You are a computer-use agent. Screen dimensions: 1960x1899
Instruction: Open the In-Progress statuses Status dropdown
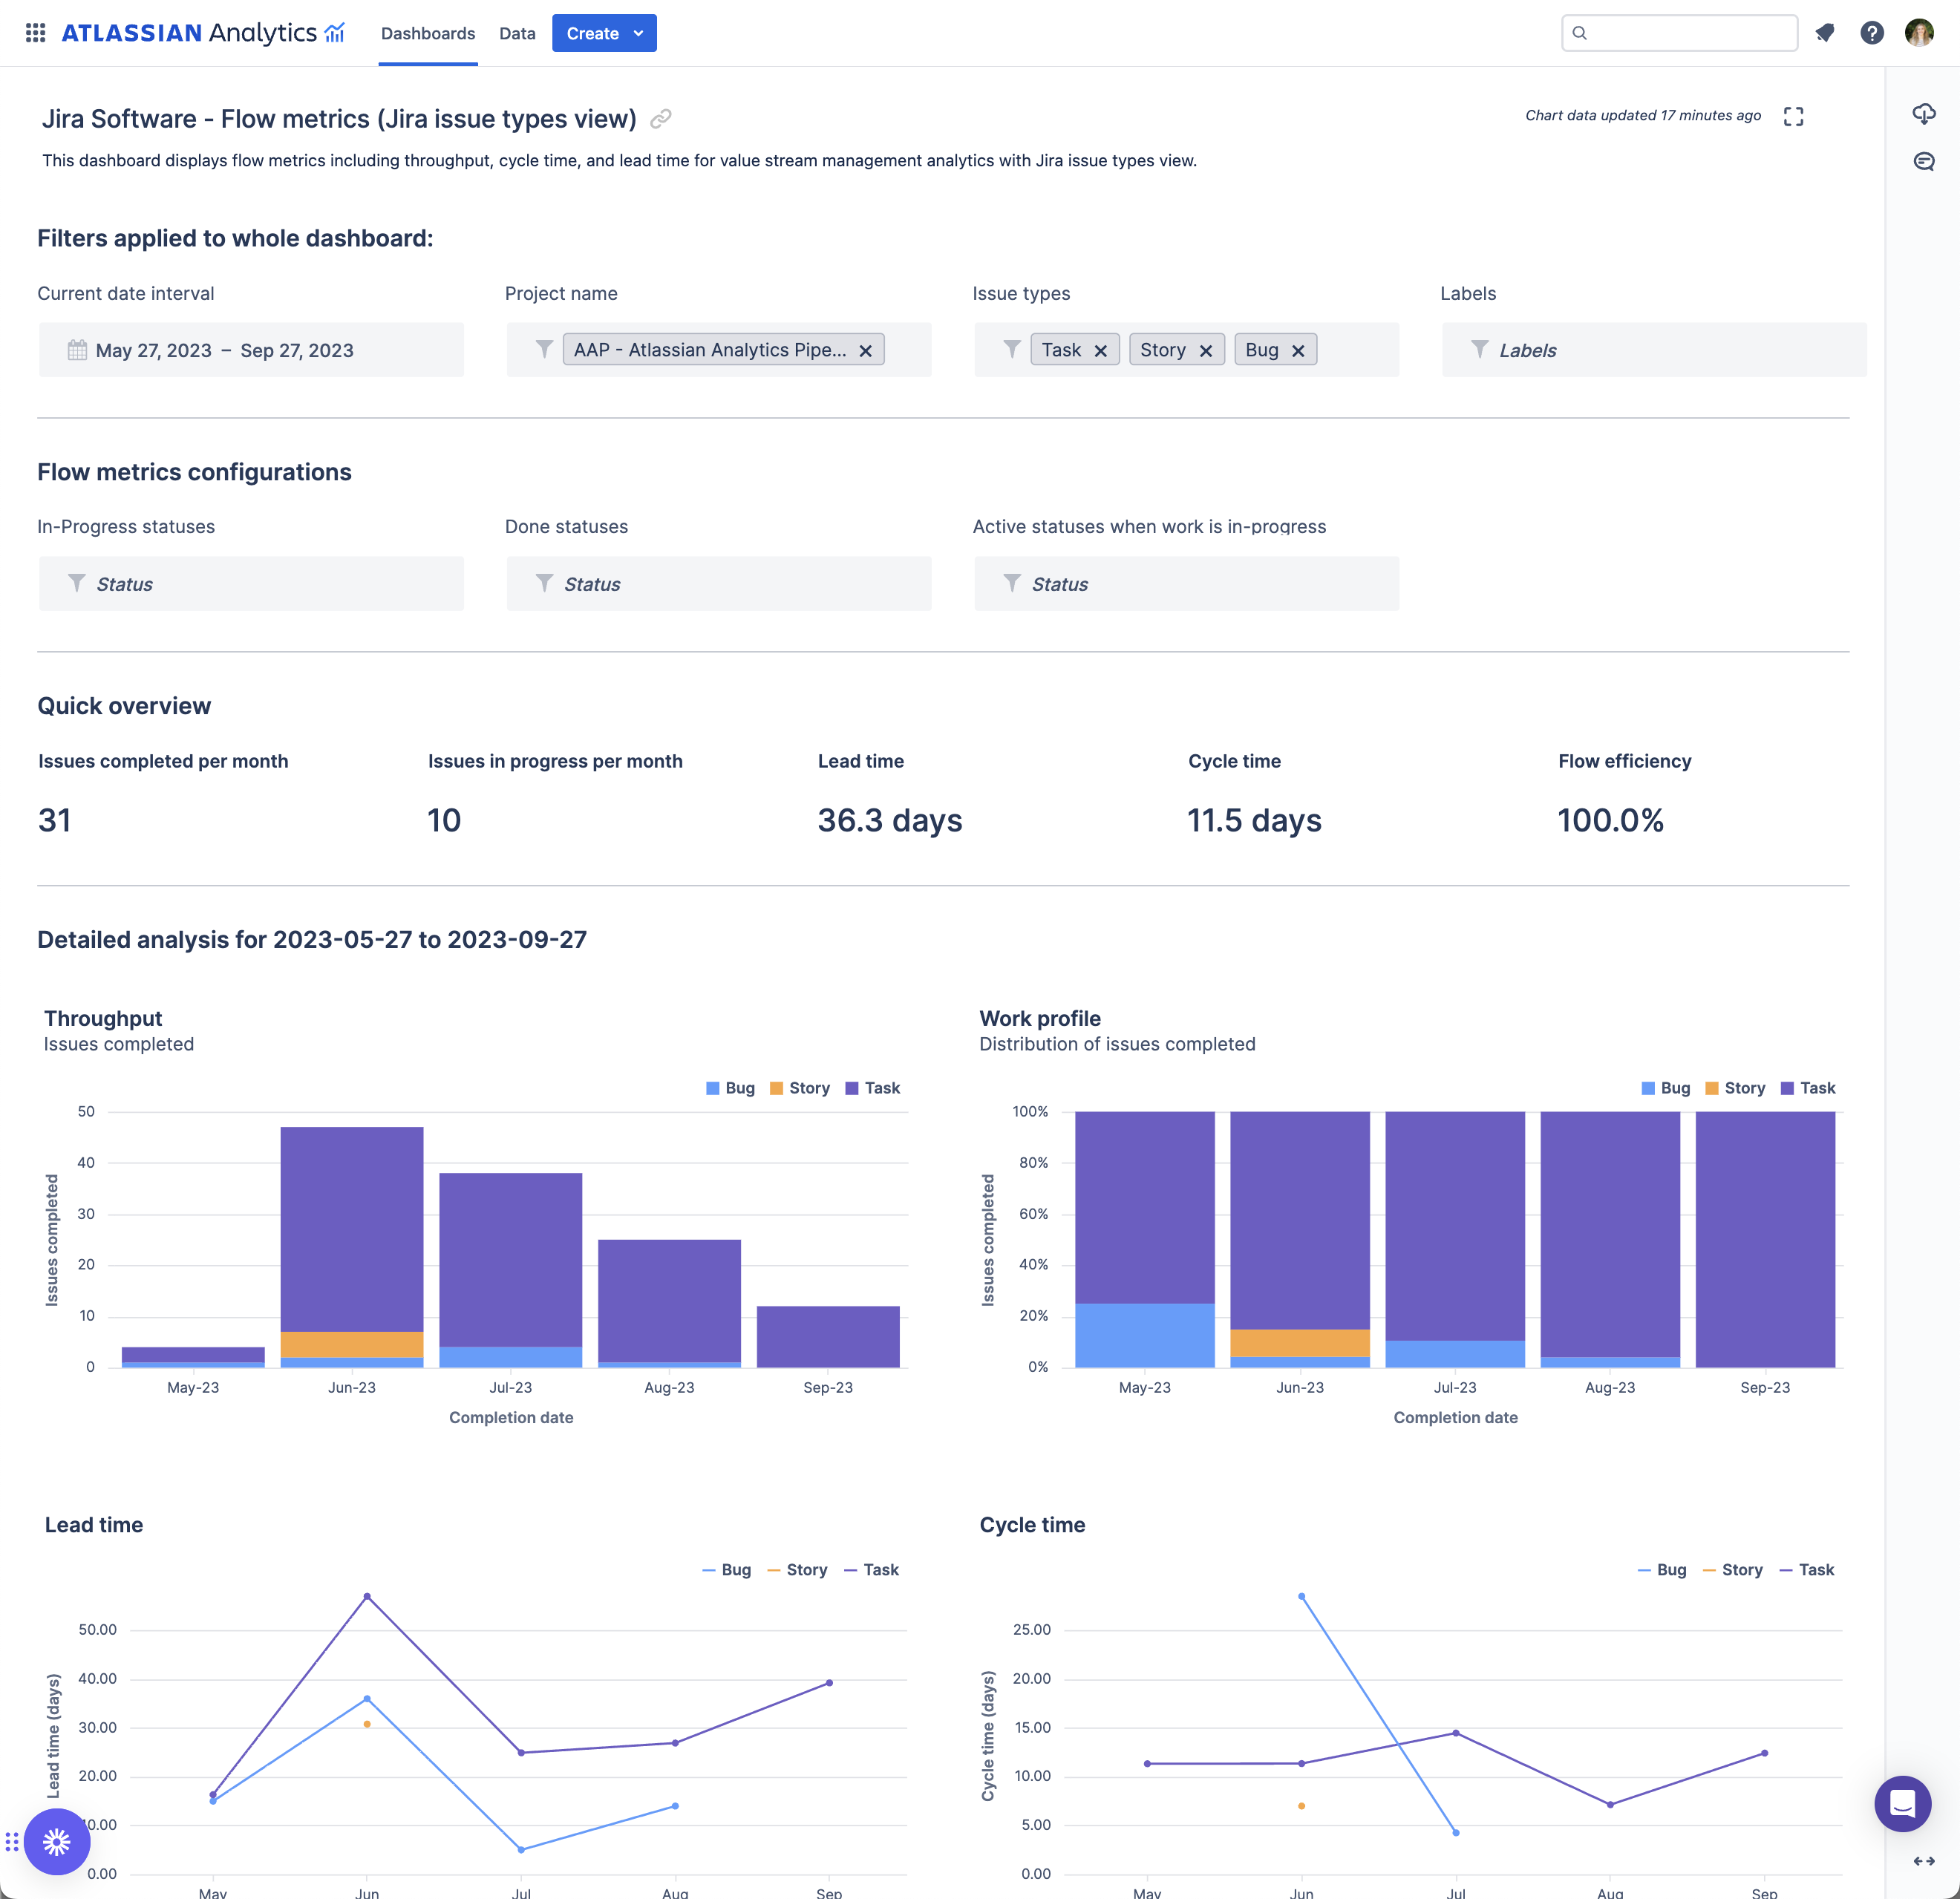tap(251, 584)
